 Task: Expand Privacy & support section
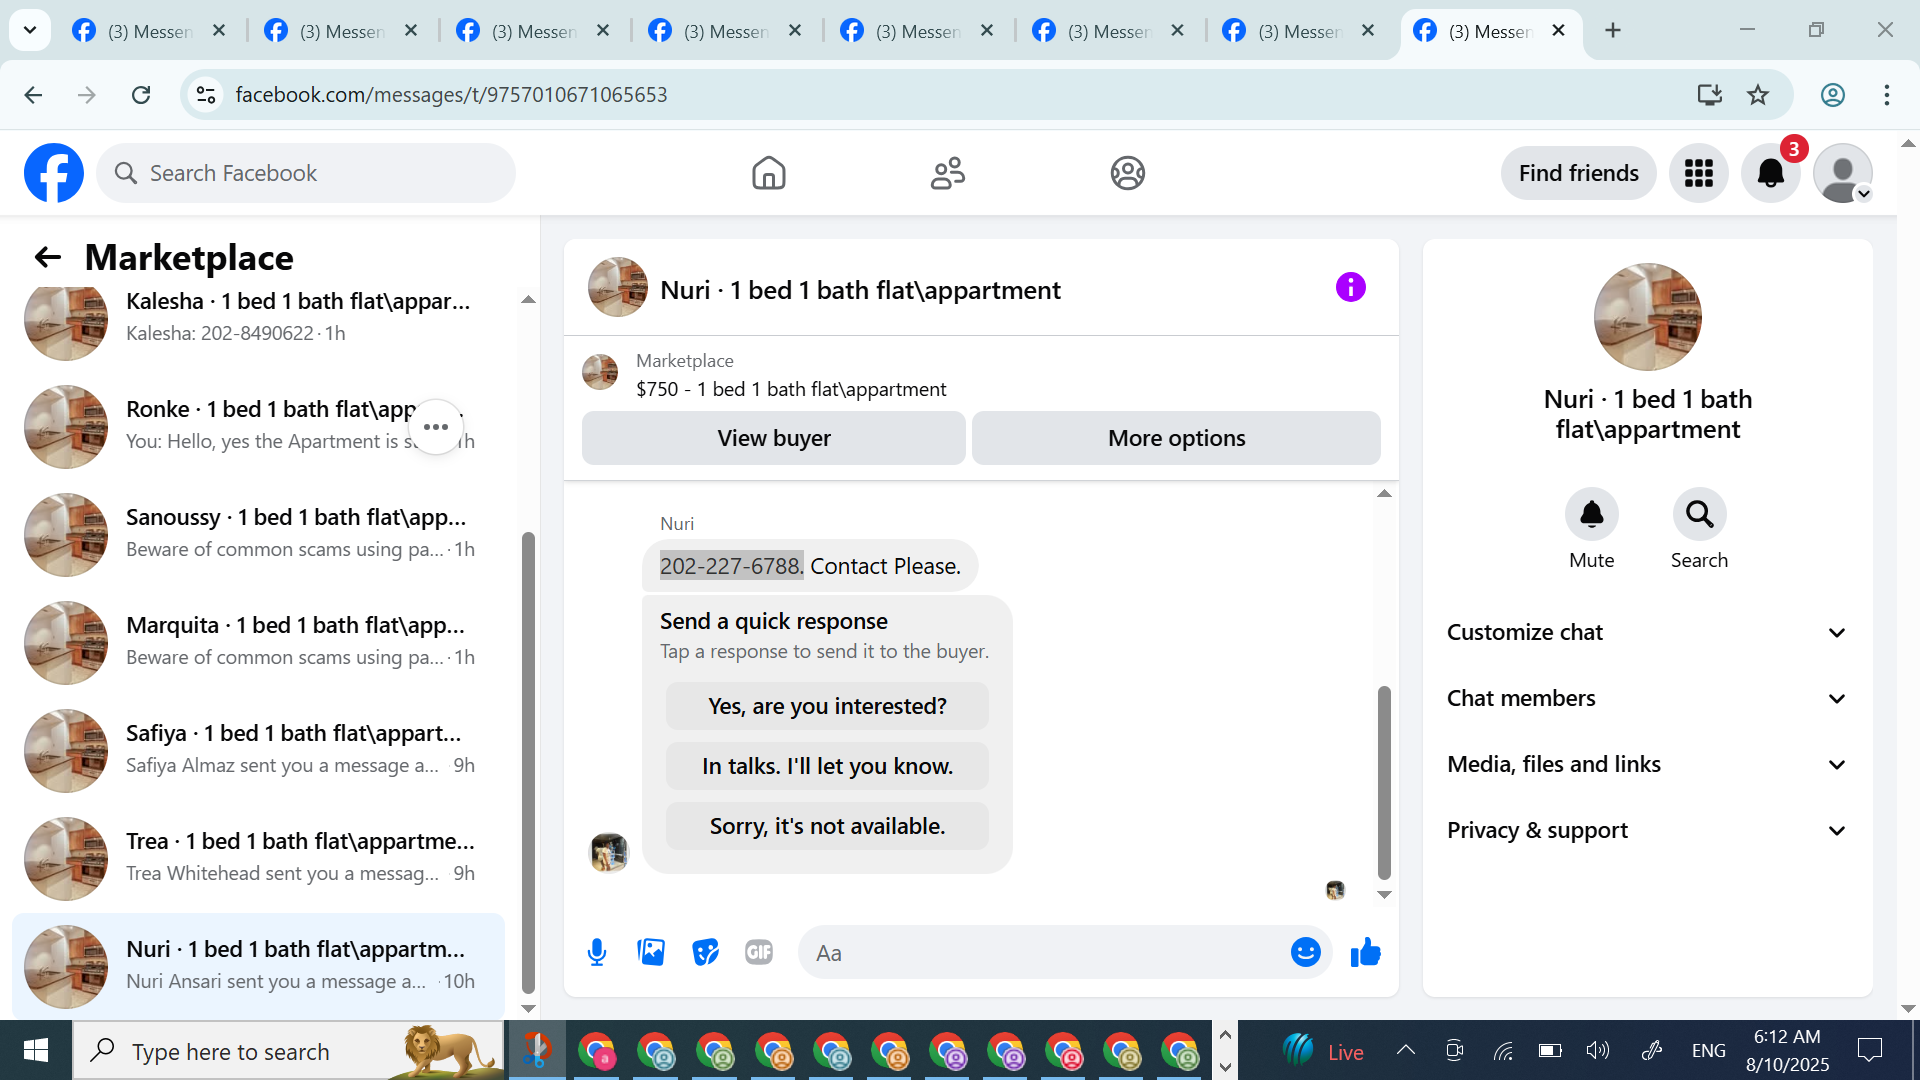click(1647, 830)
